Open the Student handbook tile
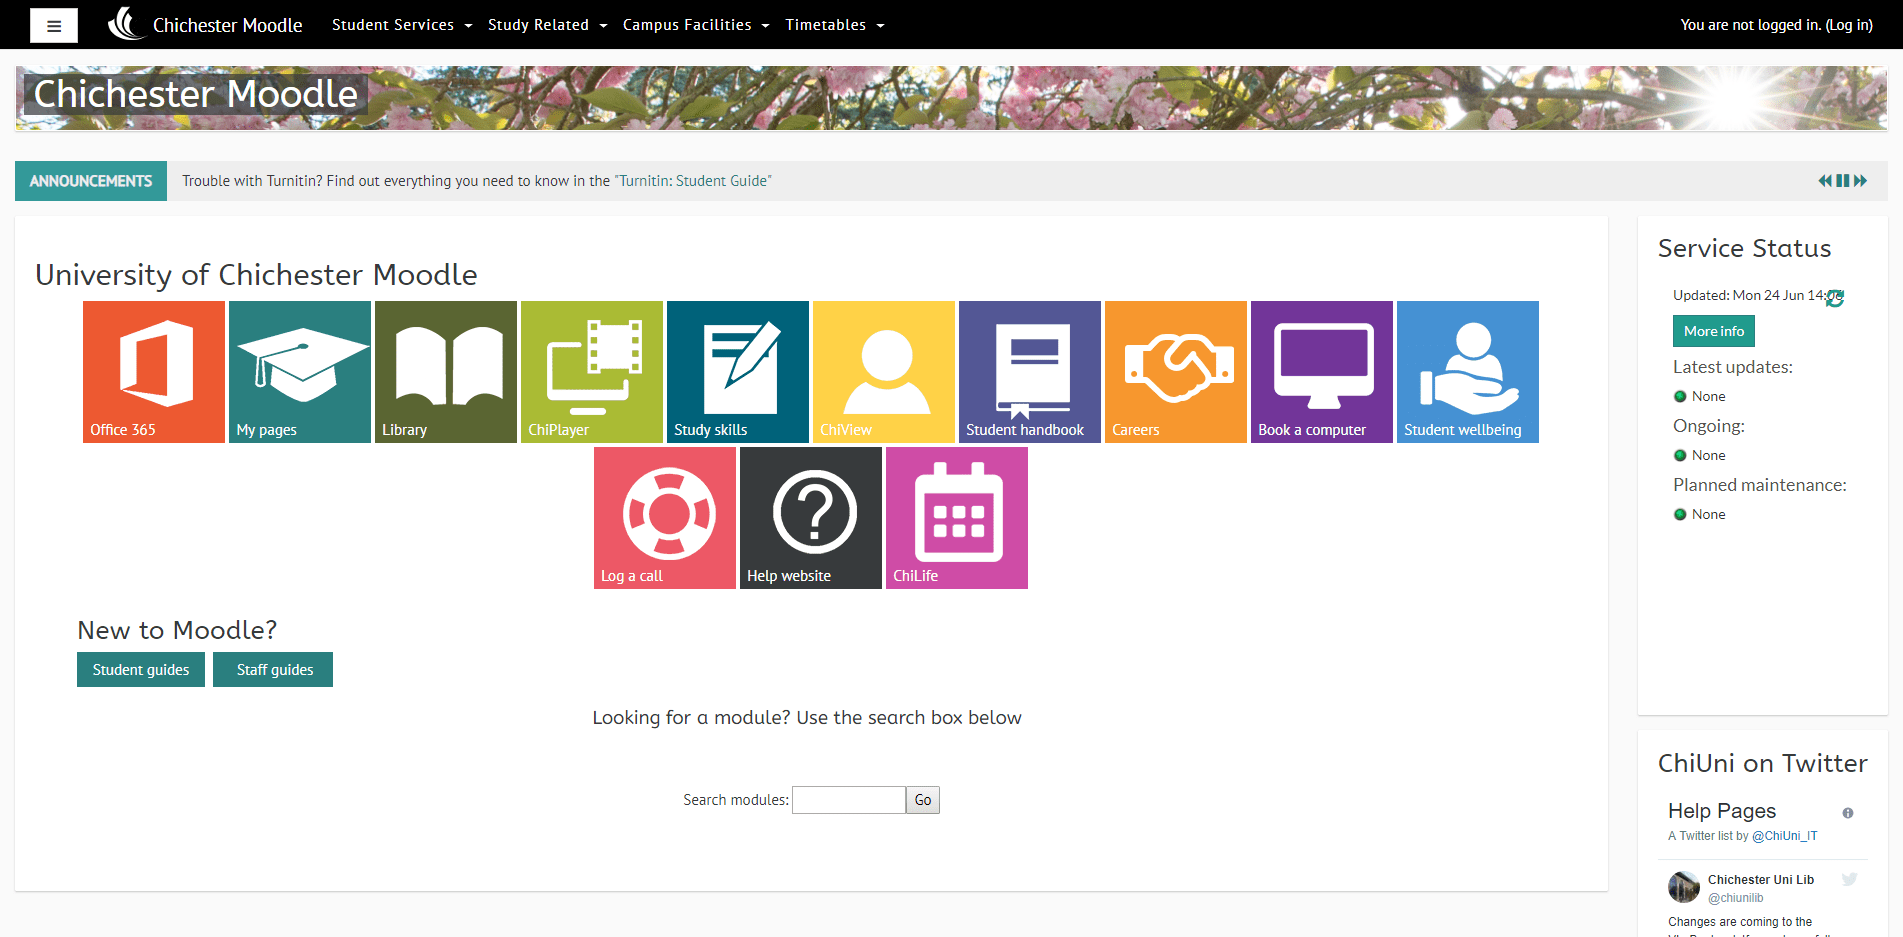 pyautogui.click(x=1030, y=372)
